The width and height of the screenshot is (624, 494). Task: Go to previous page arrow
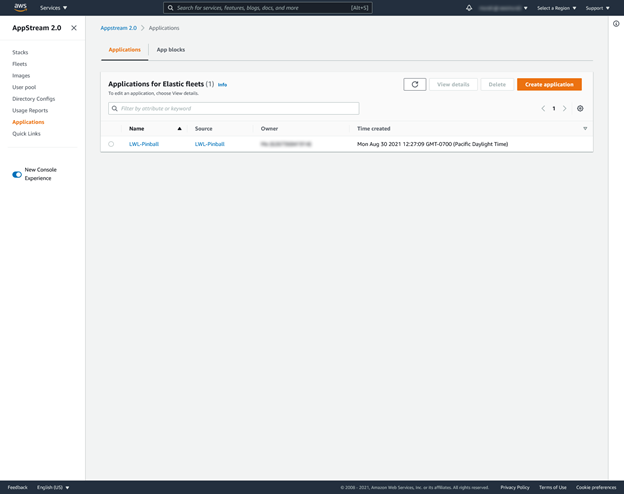tap(543, 108)
